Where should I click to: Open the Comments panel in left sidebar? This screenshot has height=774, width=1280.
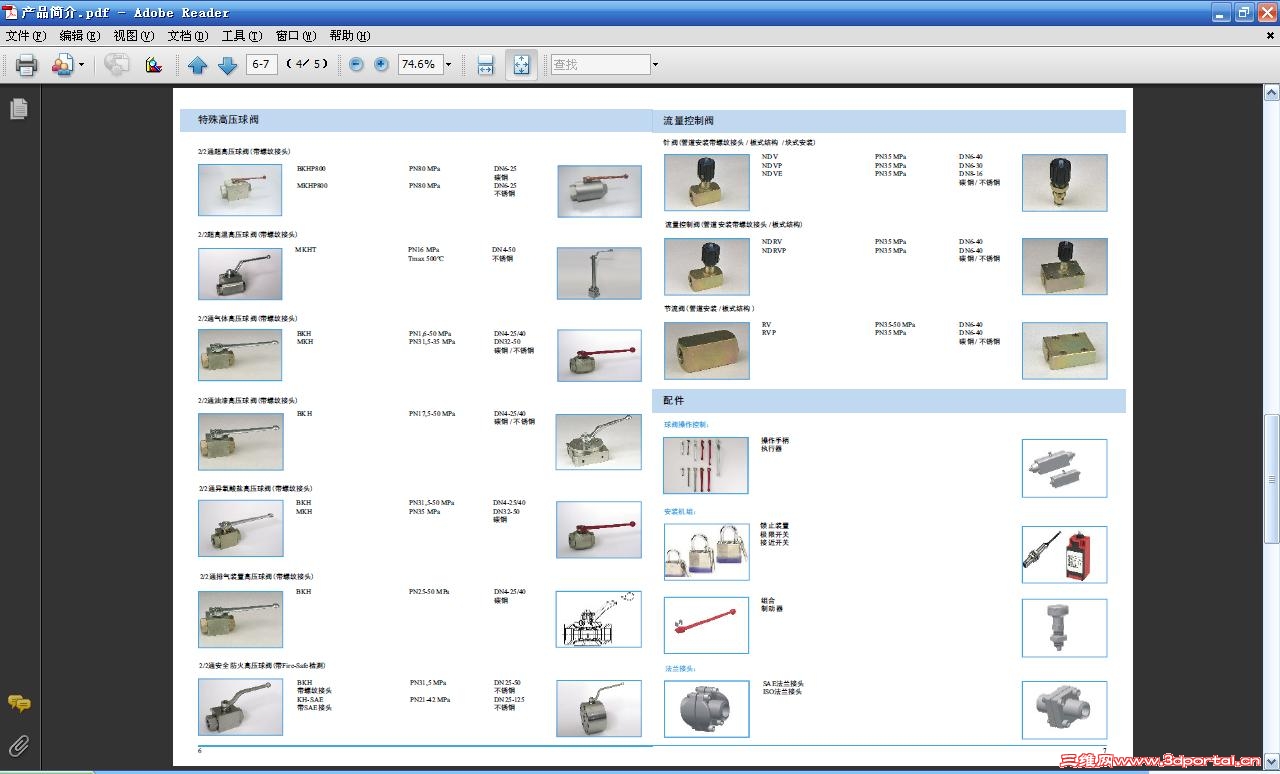pyautogui.click(x=19, y=704)
